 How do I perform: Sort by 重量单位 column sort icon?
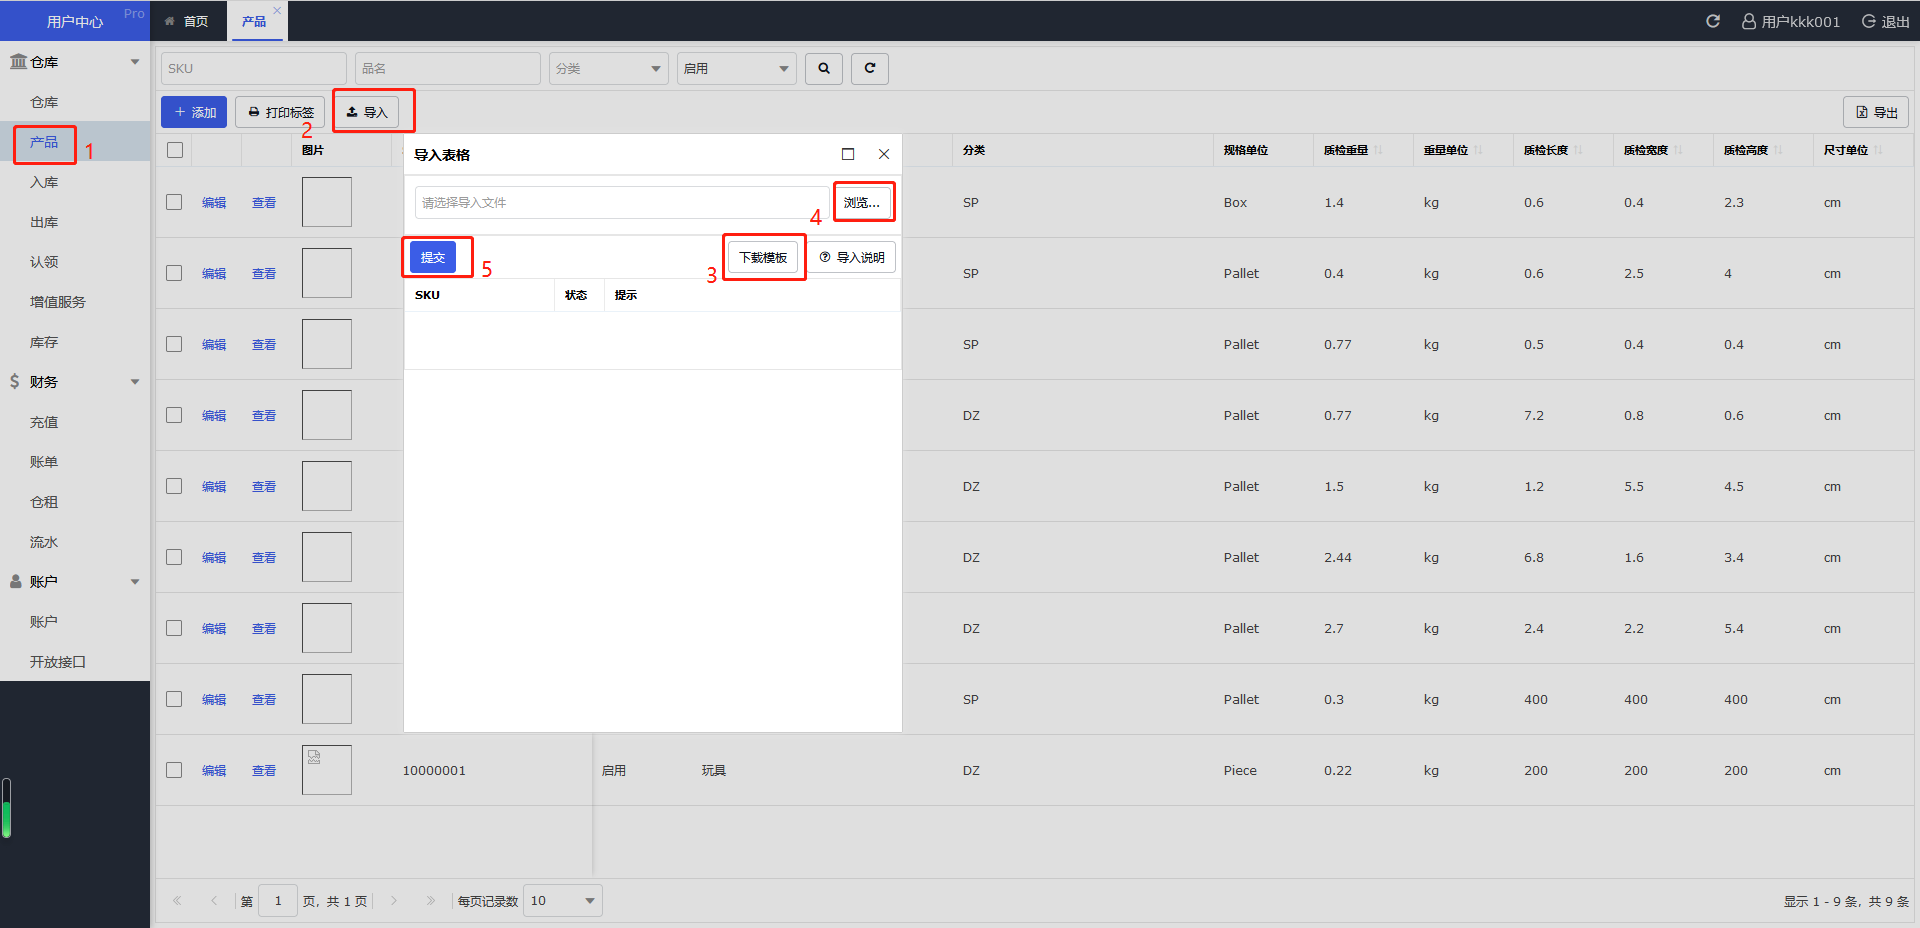click(x=1478, y=150)
